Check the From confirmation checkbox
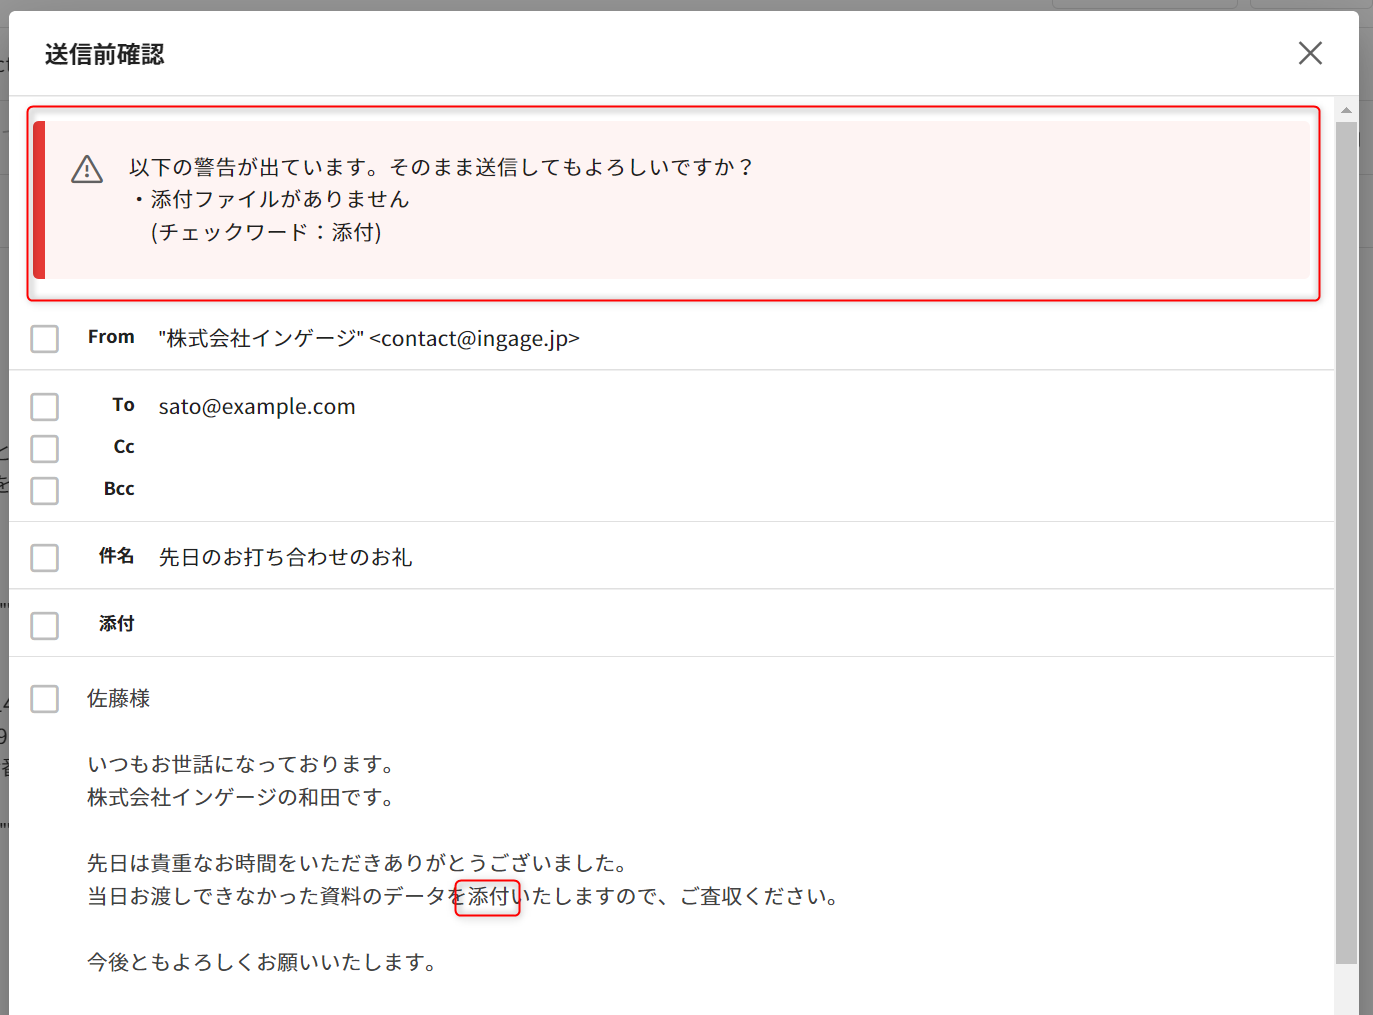The height and width of the screenshot is (1015, 1373). [45, 339]
